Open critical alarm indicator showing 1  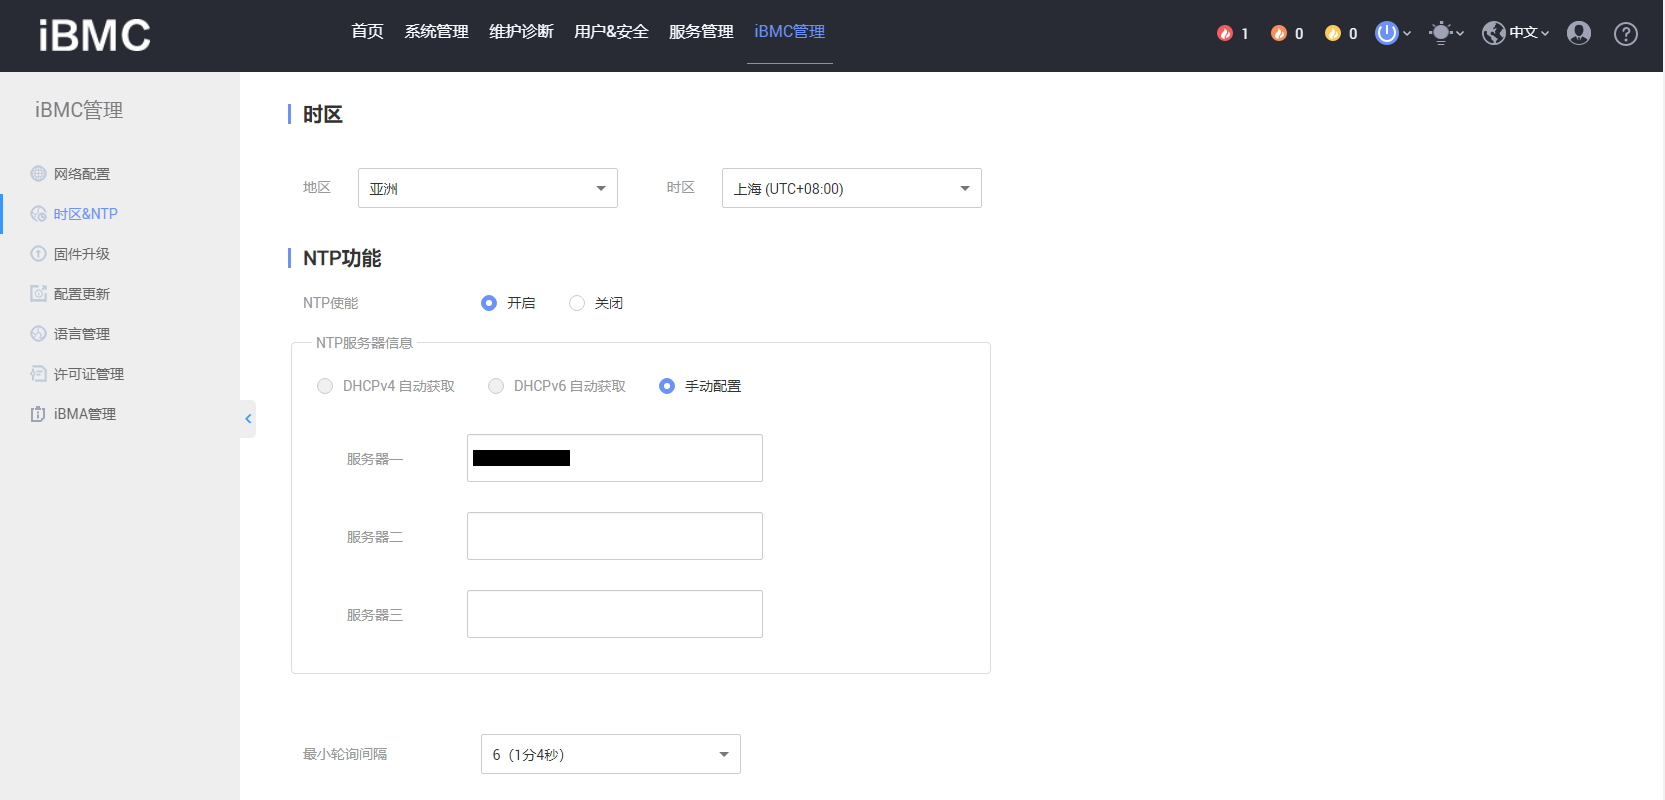(x=1232, y=33)
